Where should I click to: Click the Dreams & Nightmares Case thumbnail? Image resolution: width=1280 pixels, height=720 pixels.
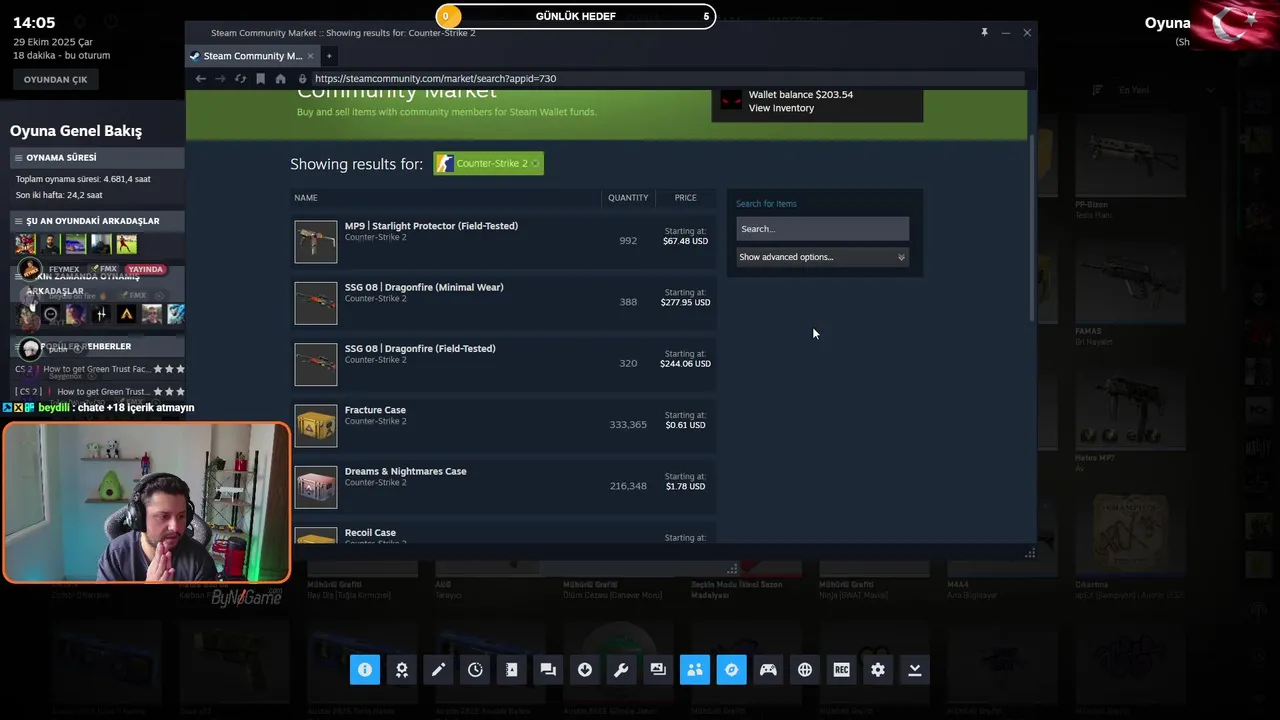pyautogui.click(x=316, y=487)
